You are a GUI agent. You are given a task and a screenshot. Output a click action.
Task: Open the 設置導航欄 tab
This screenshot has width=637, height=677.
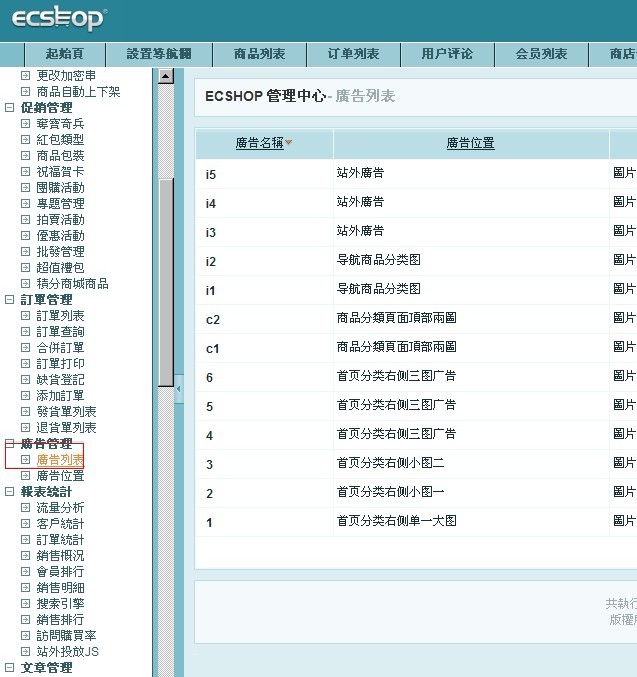coord(159,54)
